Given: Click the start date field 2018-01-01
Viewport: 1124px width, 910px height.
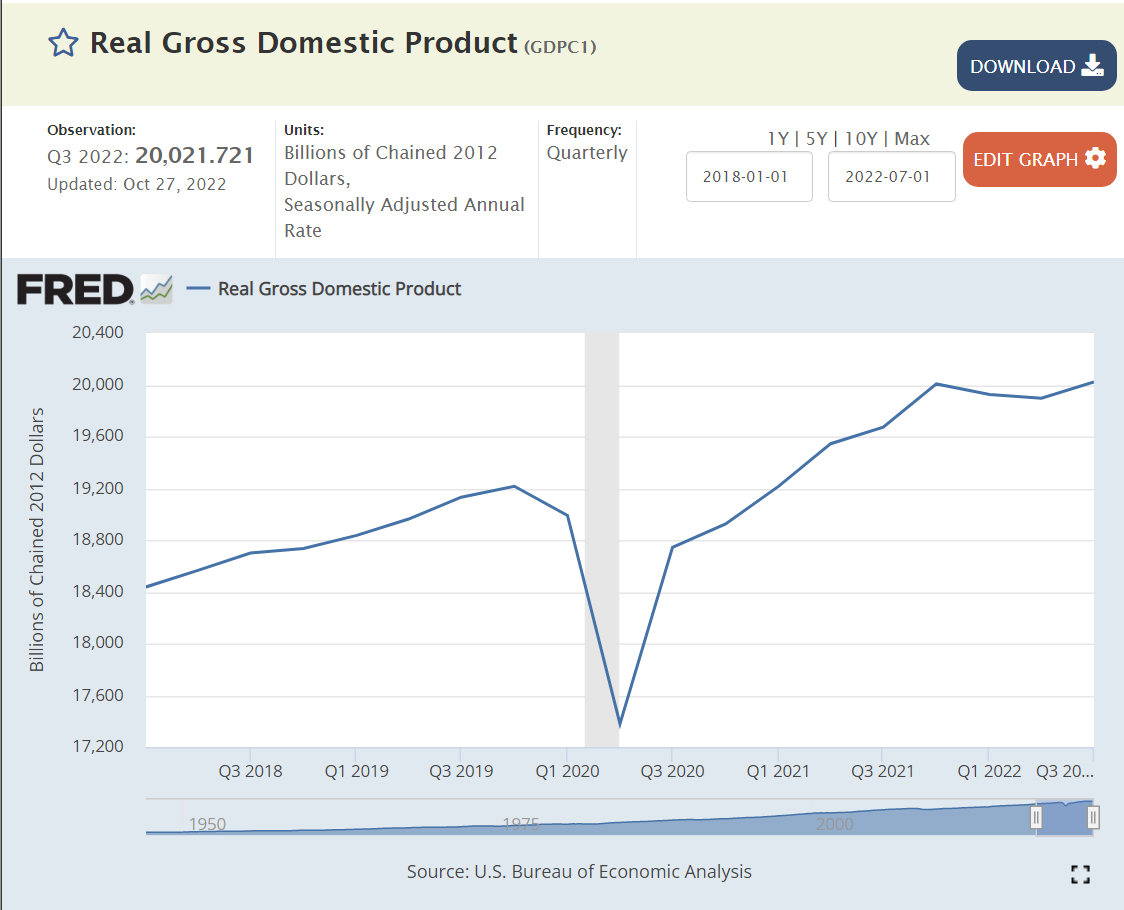Looking at the screenshot, I should pos(749,177).
